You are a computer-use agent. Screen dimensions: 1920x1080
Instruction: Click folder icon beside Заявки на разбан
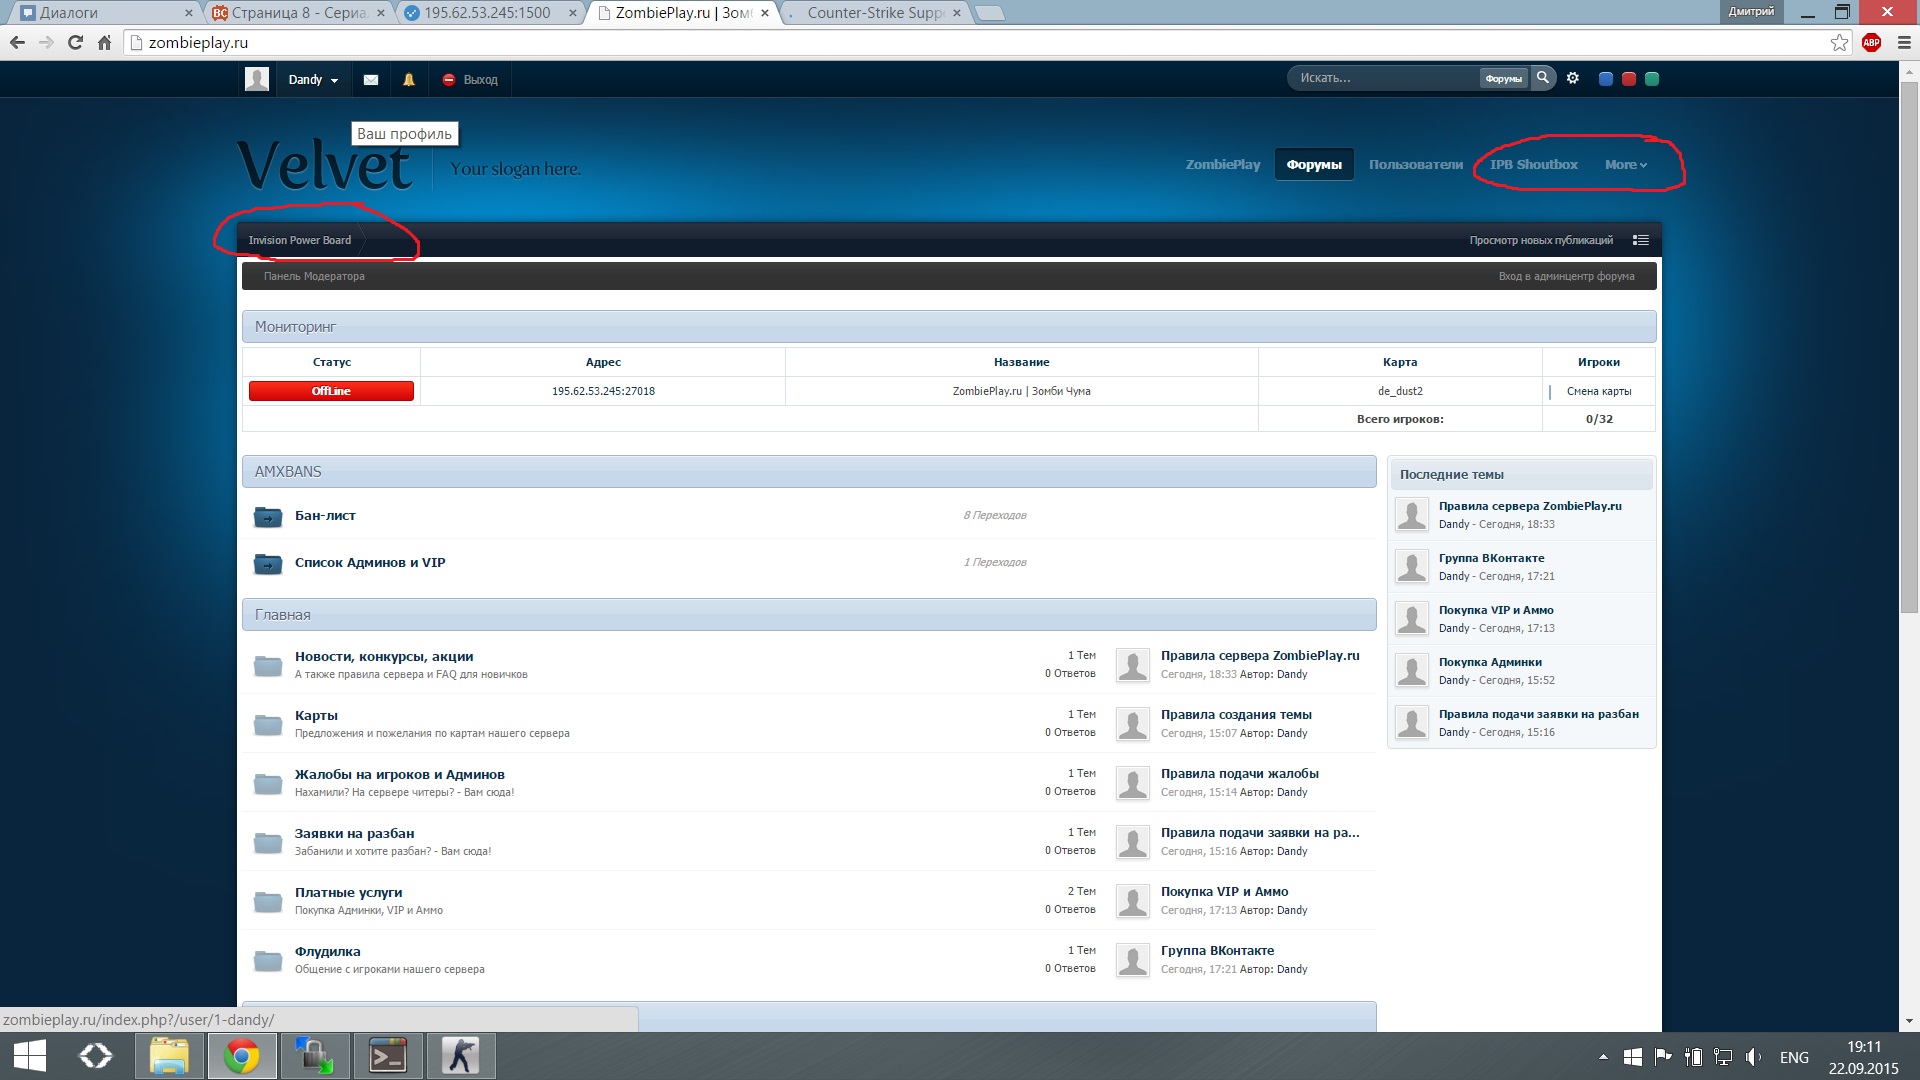click(268, 842)
